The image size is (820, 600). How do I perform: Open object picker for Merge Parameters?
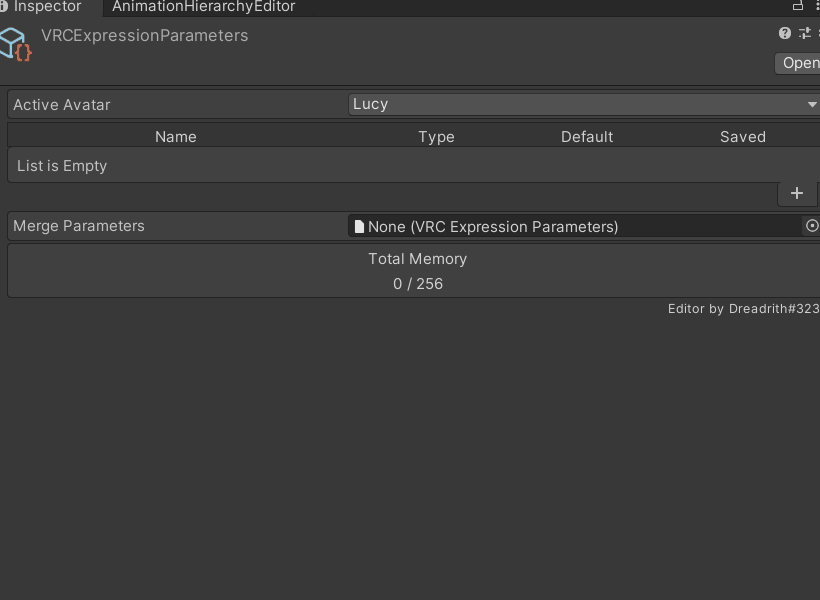tap(812, 226)
